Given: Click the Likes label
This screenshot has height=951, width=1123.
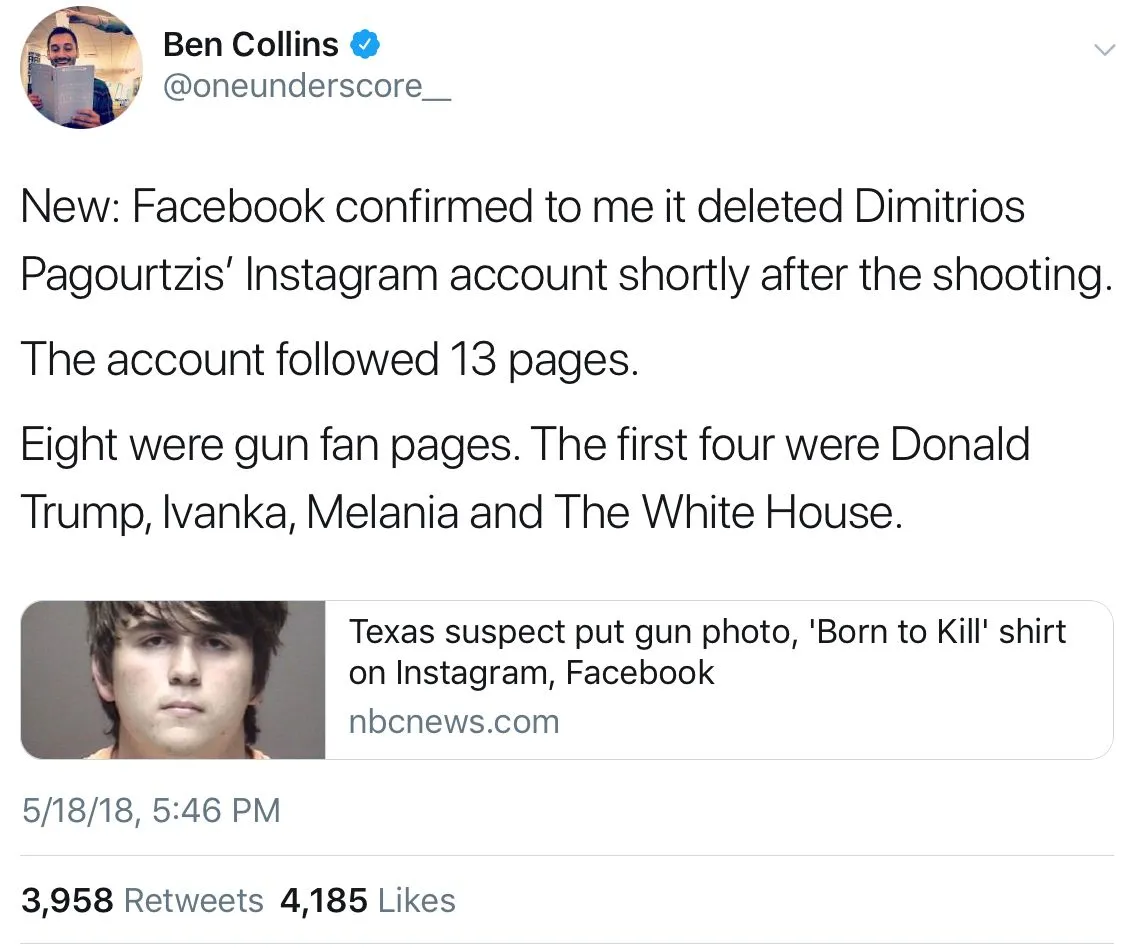Looking at the screenshot, I should (x=417, y=900).
